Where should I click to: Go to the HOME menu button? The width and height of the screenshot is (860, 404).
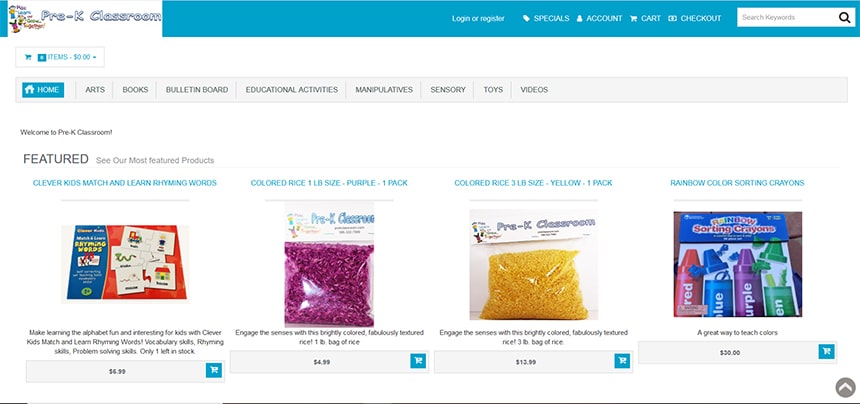(x=43, y=90)
